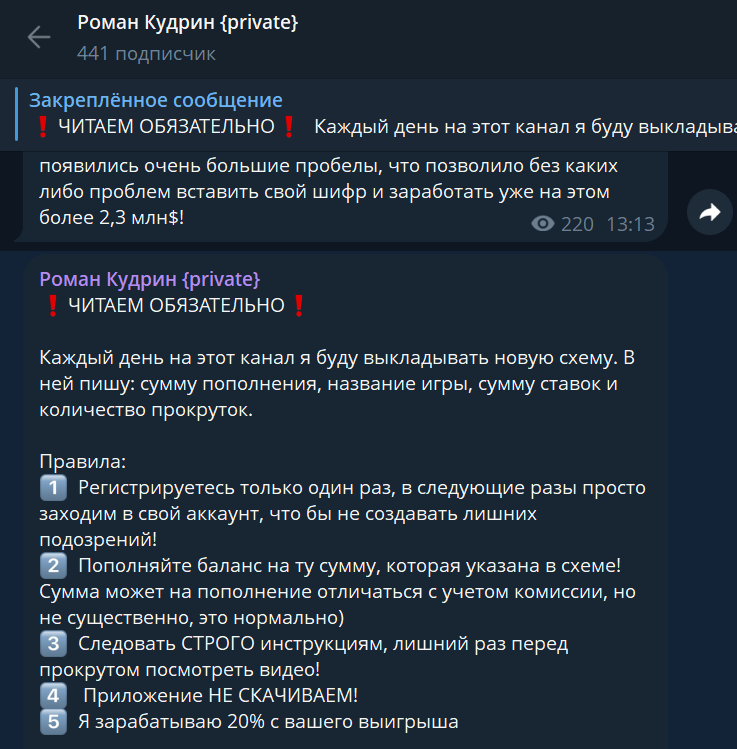This screenshot has height=749, width=737.
Task: Click the eye views icon showing 220
Action: coord(543,224)
